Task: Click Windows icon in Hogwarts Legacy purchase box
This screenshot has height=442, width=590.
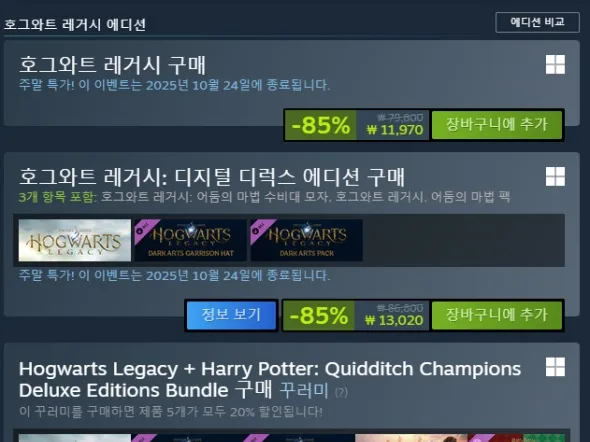Action: pos(555,64)
